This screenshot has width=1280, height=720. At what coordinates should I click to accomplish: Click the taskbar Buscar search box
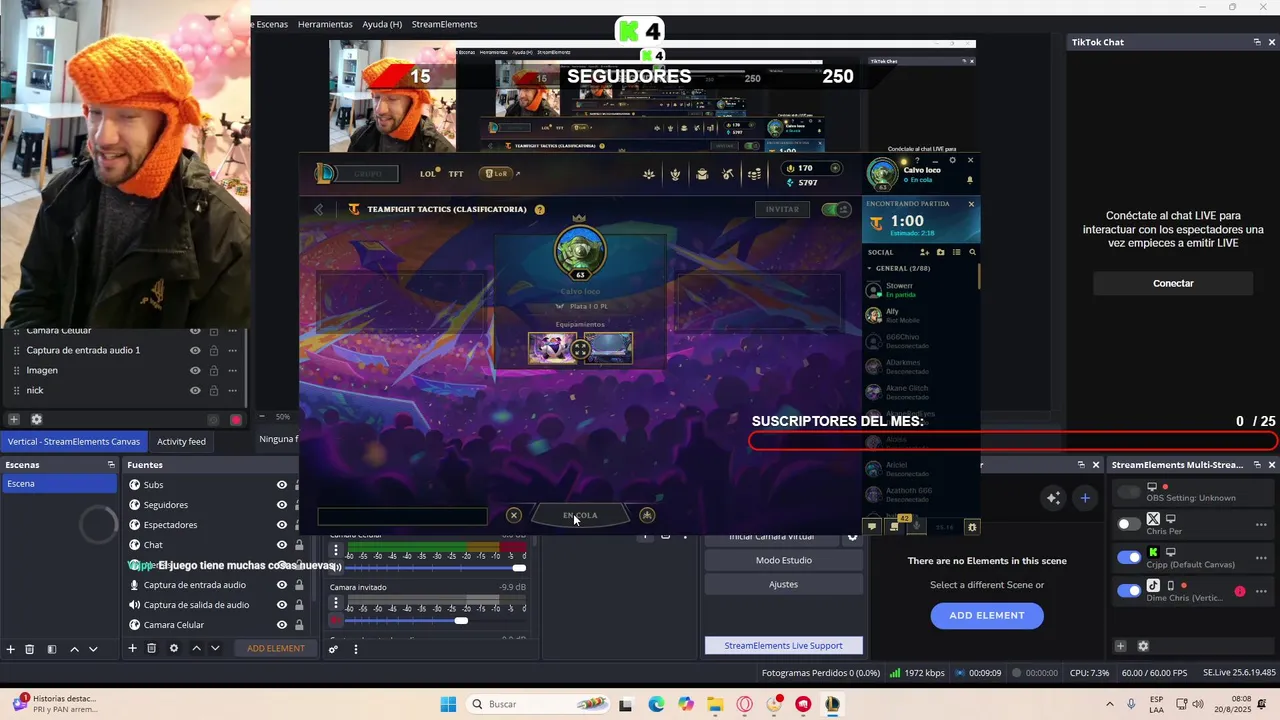click(x=538, y=705)
